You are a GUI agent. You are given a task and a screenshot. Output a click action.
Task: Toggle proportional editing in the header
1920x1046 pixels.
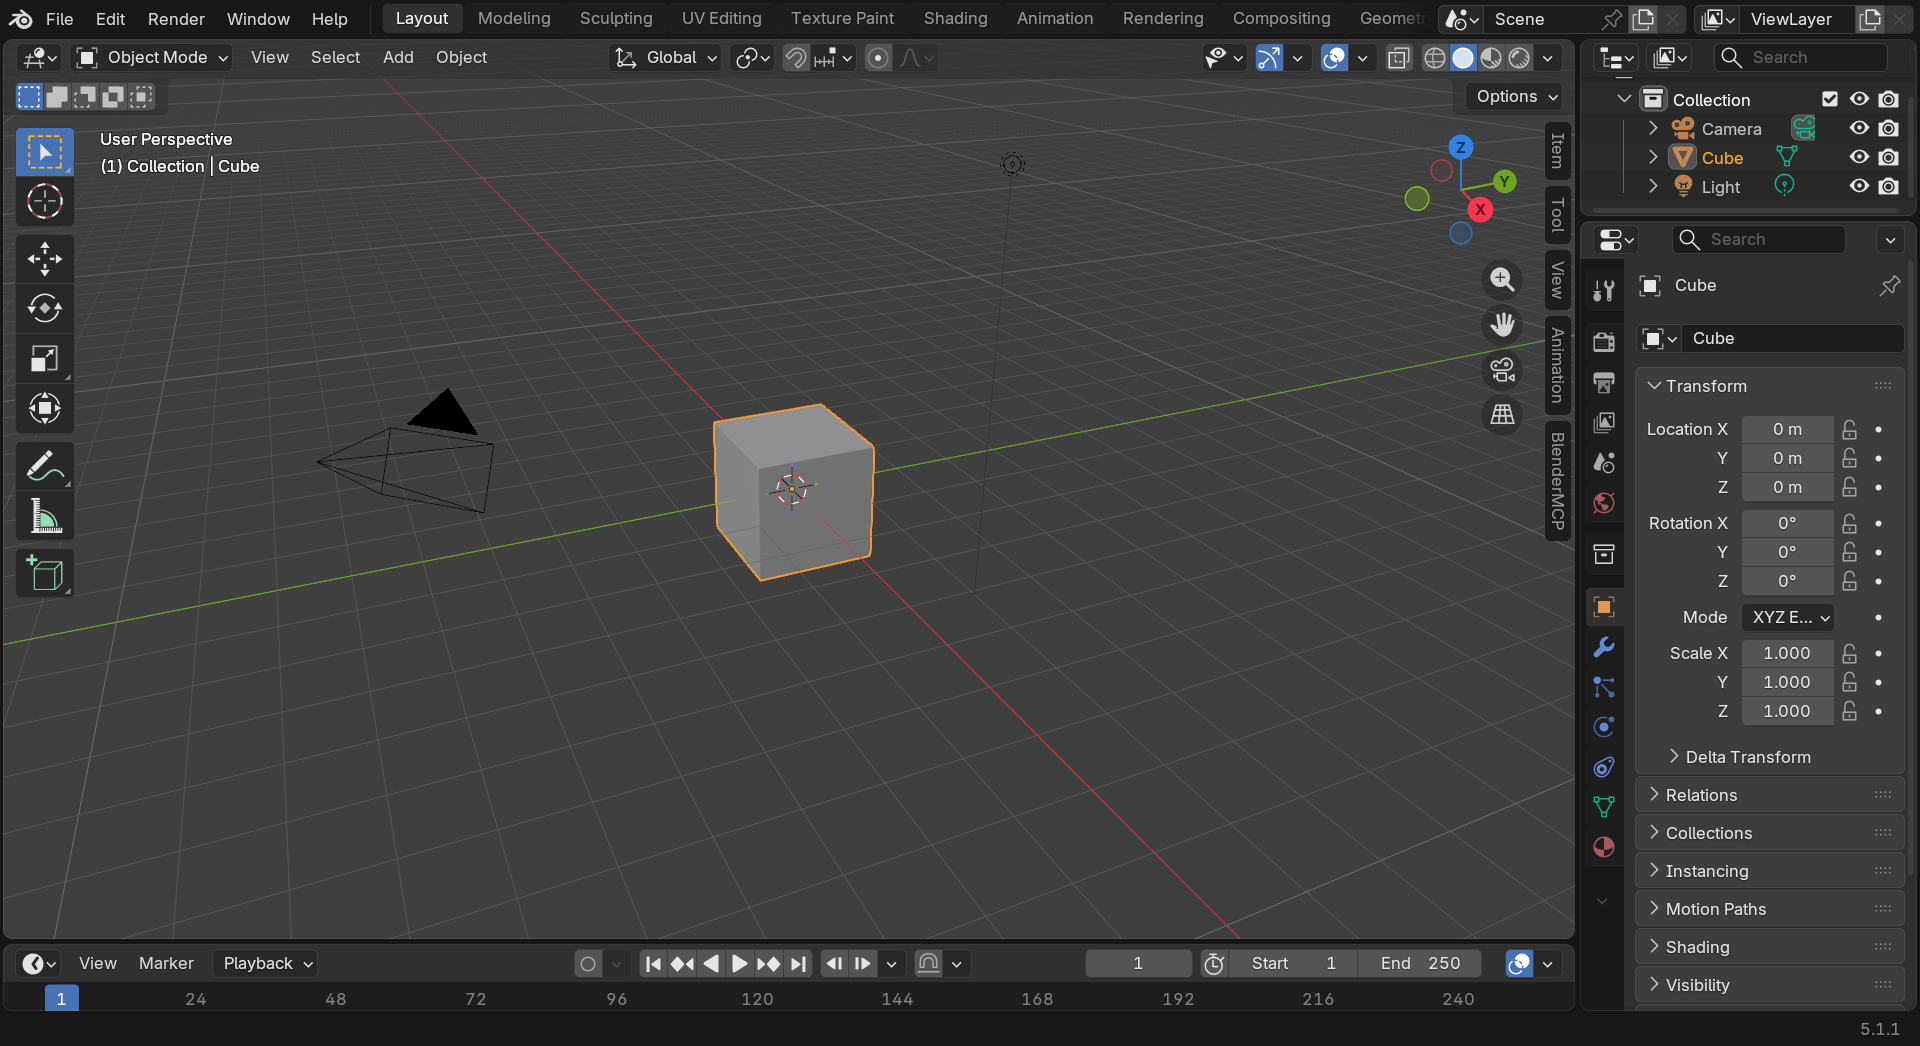point(878,58)
